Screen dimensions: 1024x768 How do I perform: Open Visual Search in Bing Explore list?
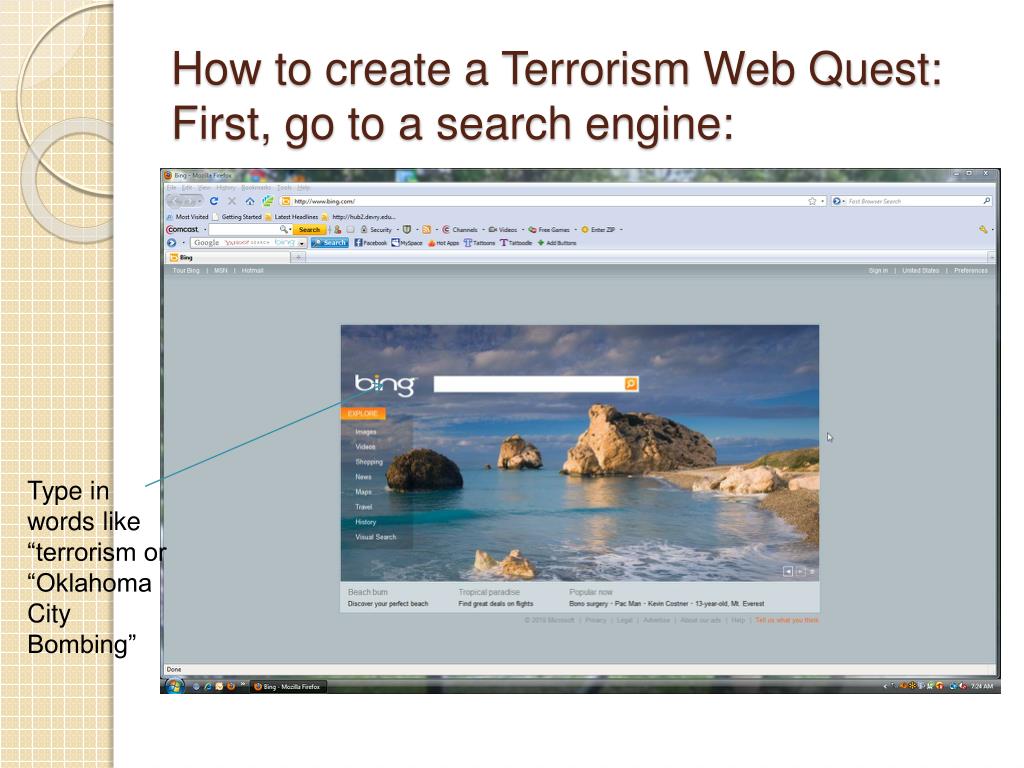click(376, 537)
